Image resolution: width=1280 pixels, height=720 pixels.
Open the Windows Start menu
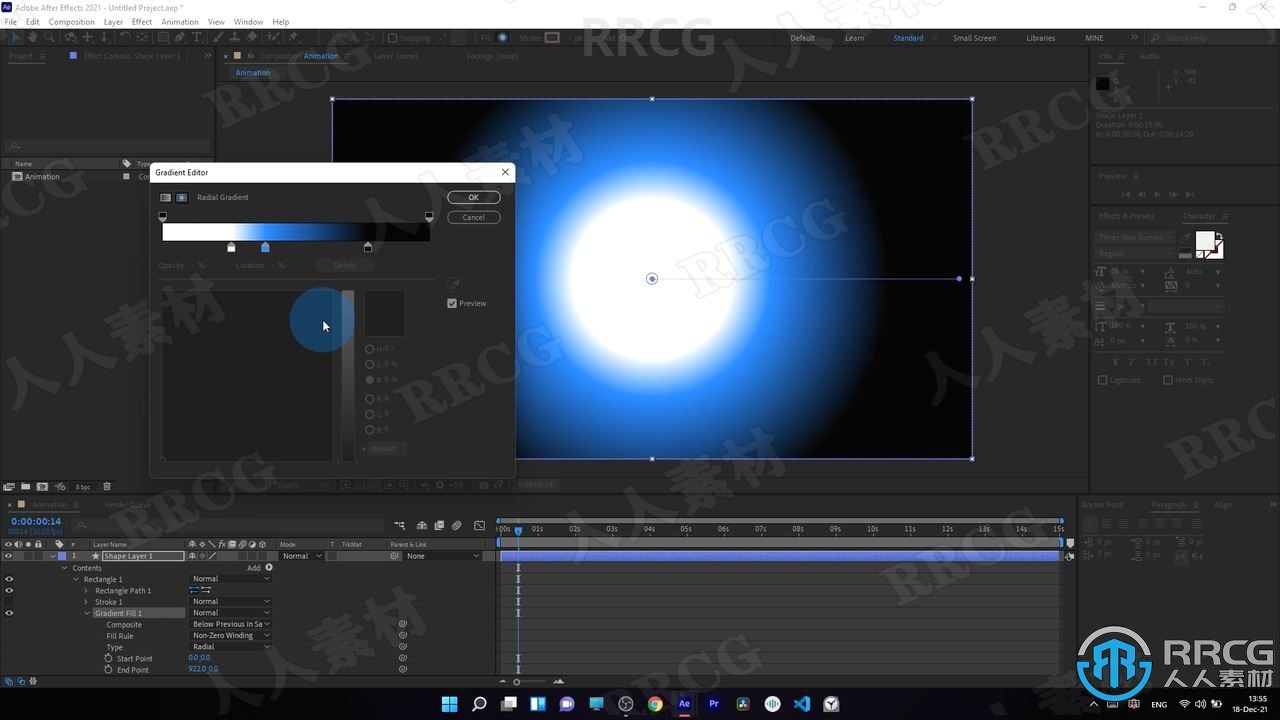tap(450, 704)
